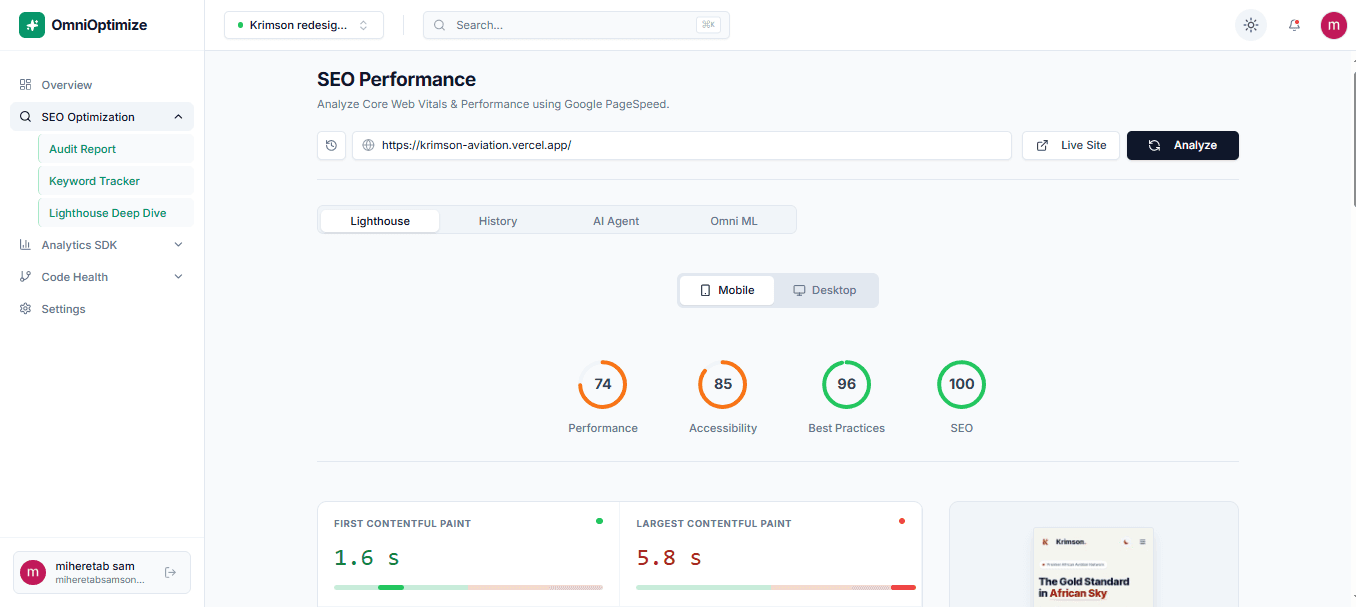Open the Settings page

(102, 309)
